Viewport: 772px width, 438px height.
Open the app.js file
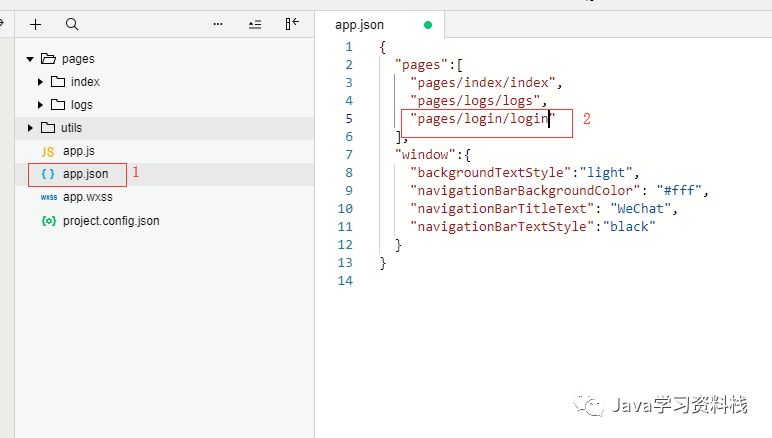click(79, 151)
